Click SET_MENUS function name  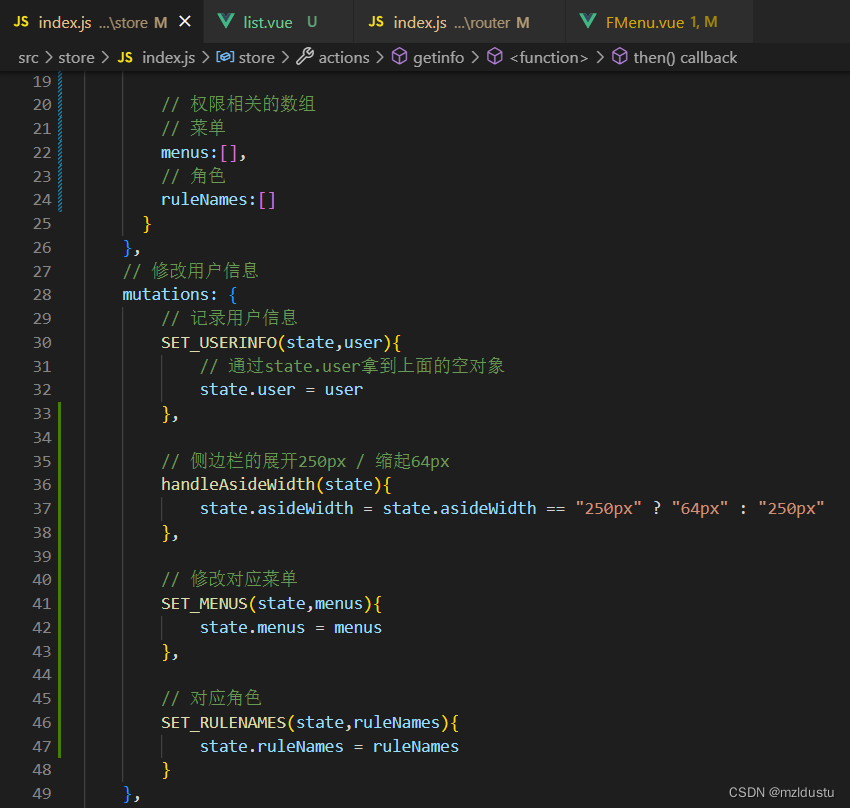204,604
